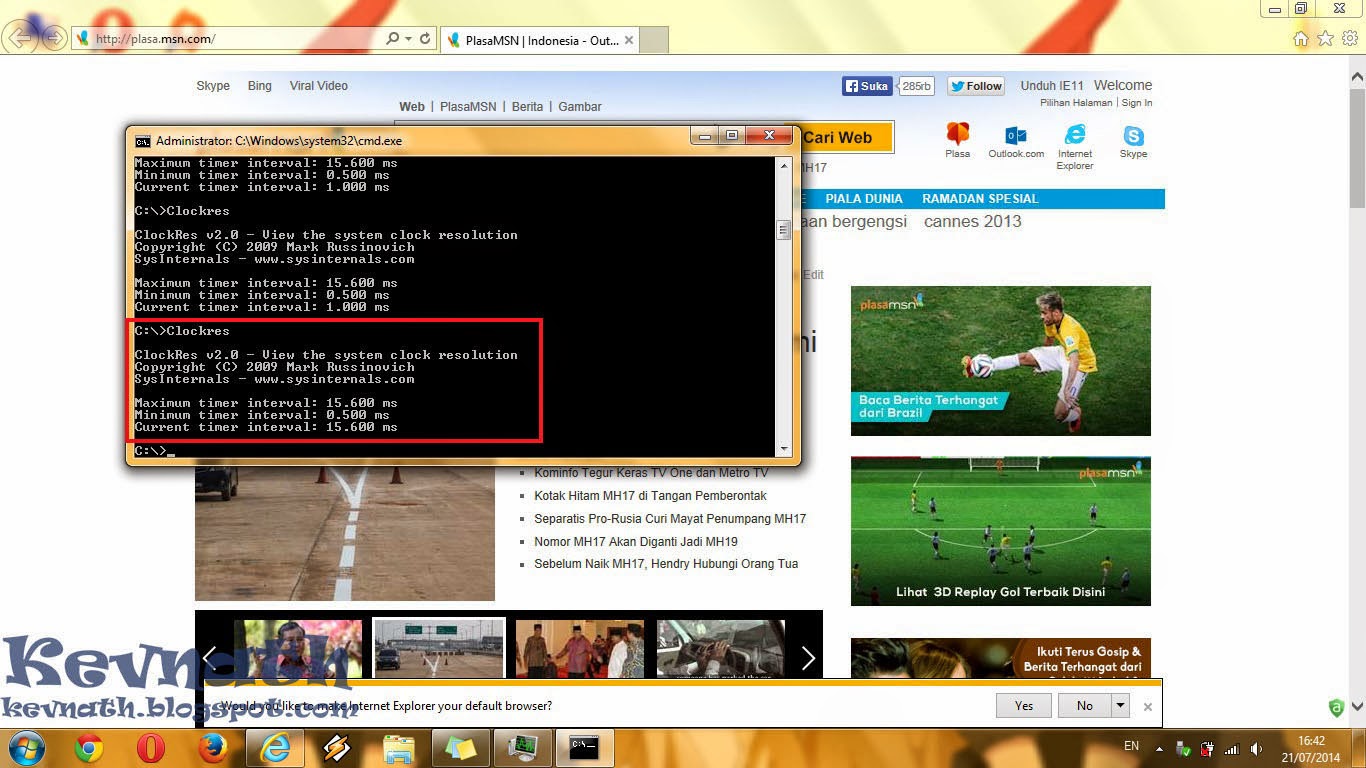1366x768 pixels.
Task: Open Pilihan Halaman link
Action: 1076,103
